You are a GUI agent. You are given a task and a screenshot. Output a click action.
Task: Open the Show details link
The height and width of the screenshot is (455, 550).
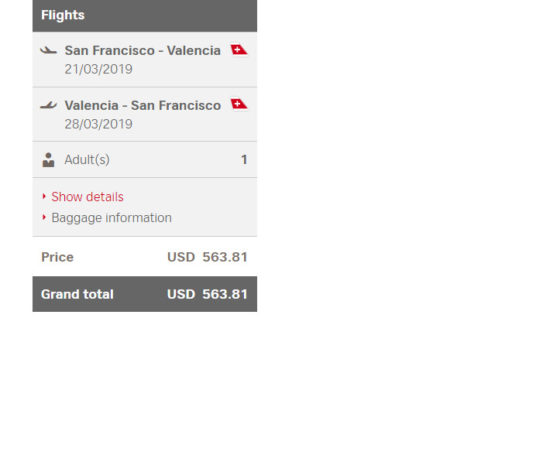(87, 197)
